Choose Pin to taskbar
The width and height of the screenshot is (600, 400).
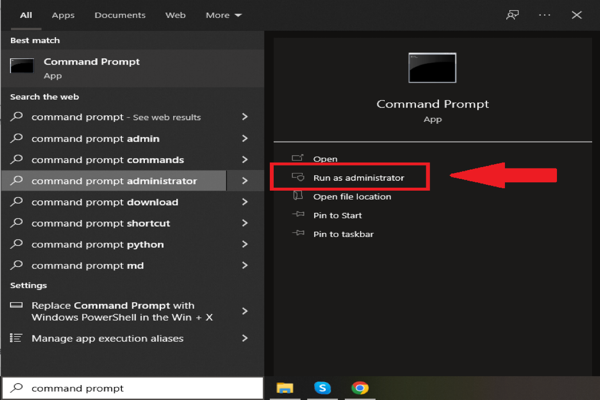(343, 234)
